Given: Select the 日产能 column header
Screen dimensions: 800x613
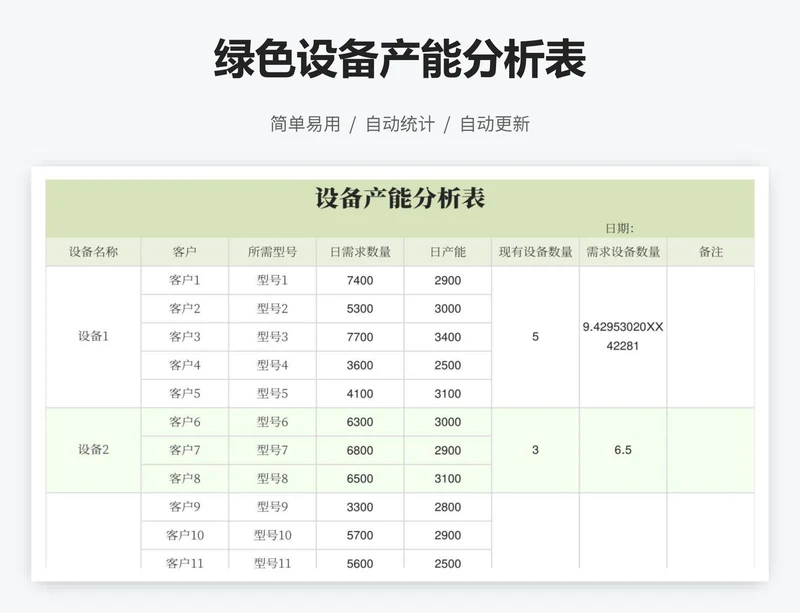Looking at the screenshot, I should pyautogui.click(x=448, y=252).
